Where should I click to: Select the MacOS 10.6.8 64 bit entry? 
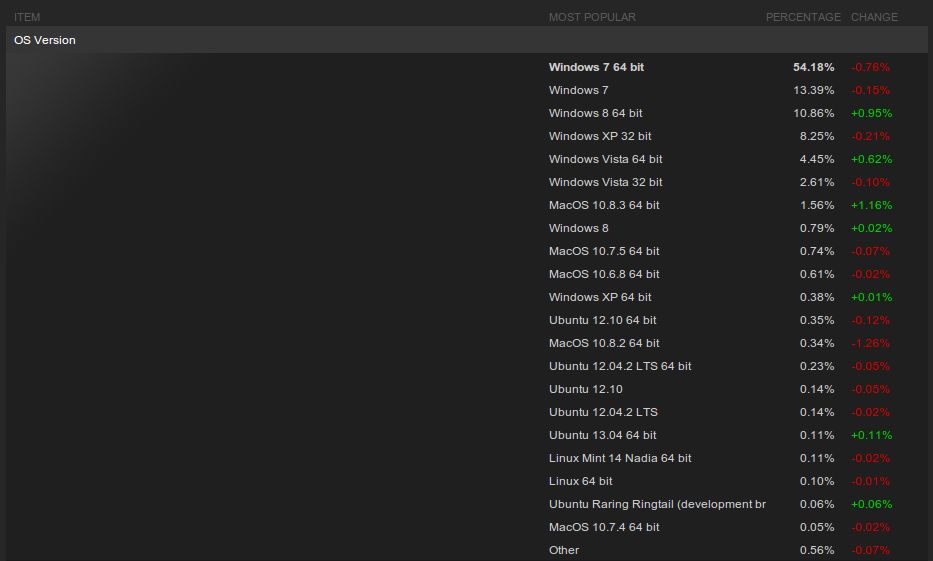[604, 274]
